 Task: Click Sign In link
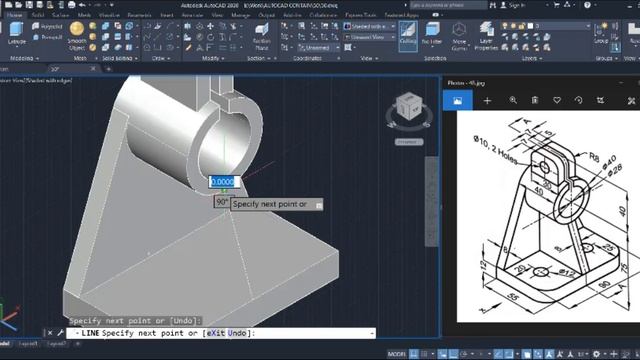(x=513, y=5)
